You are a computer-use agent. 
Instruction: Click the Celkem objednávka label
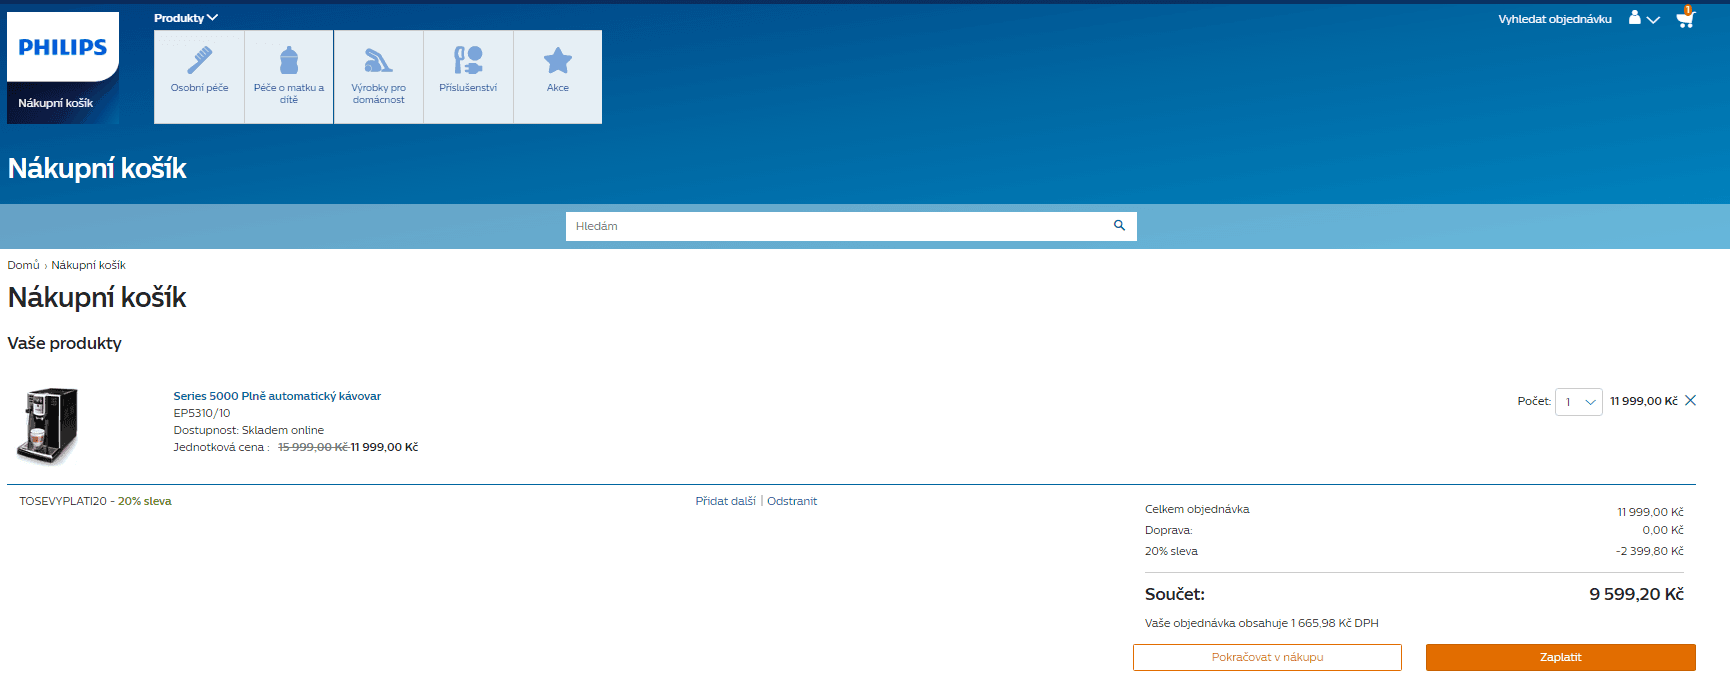coord(1197,509)
